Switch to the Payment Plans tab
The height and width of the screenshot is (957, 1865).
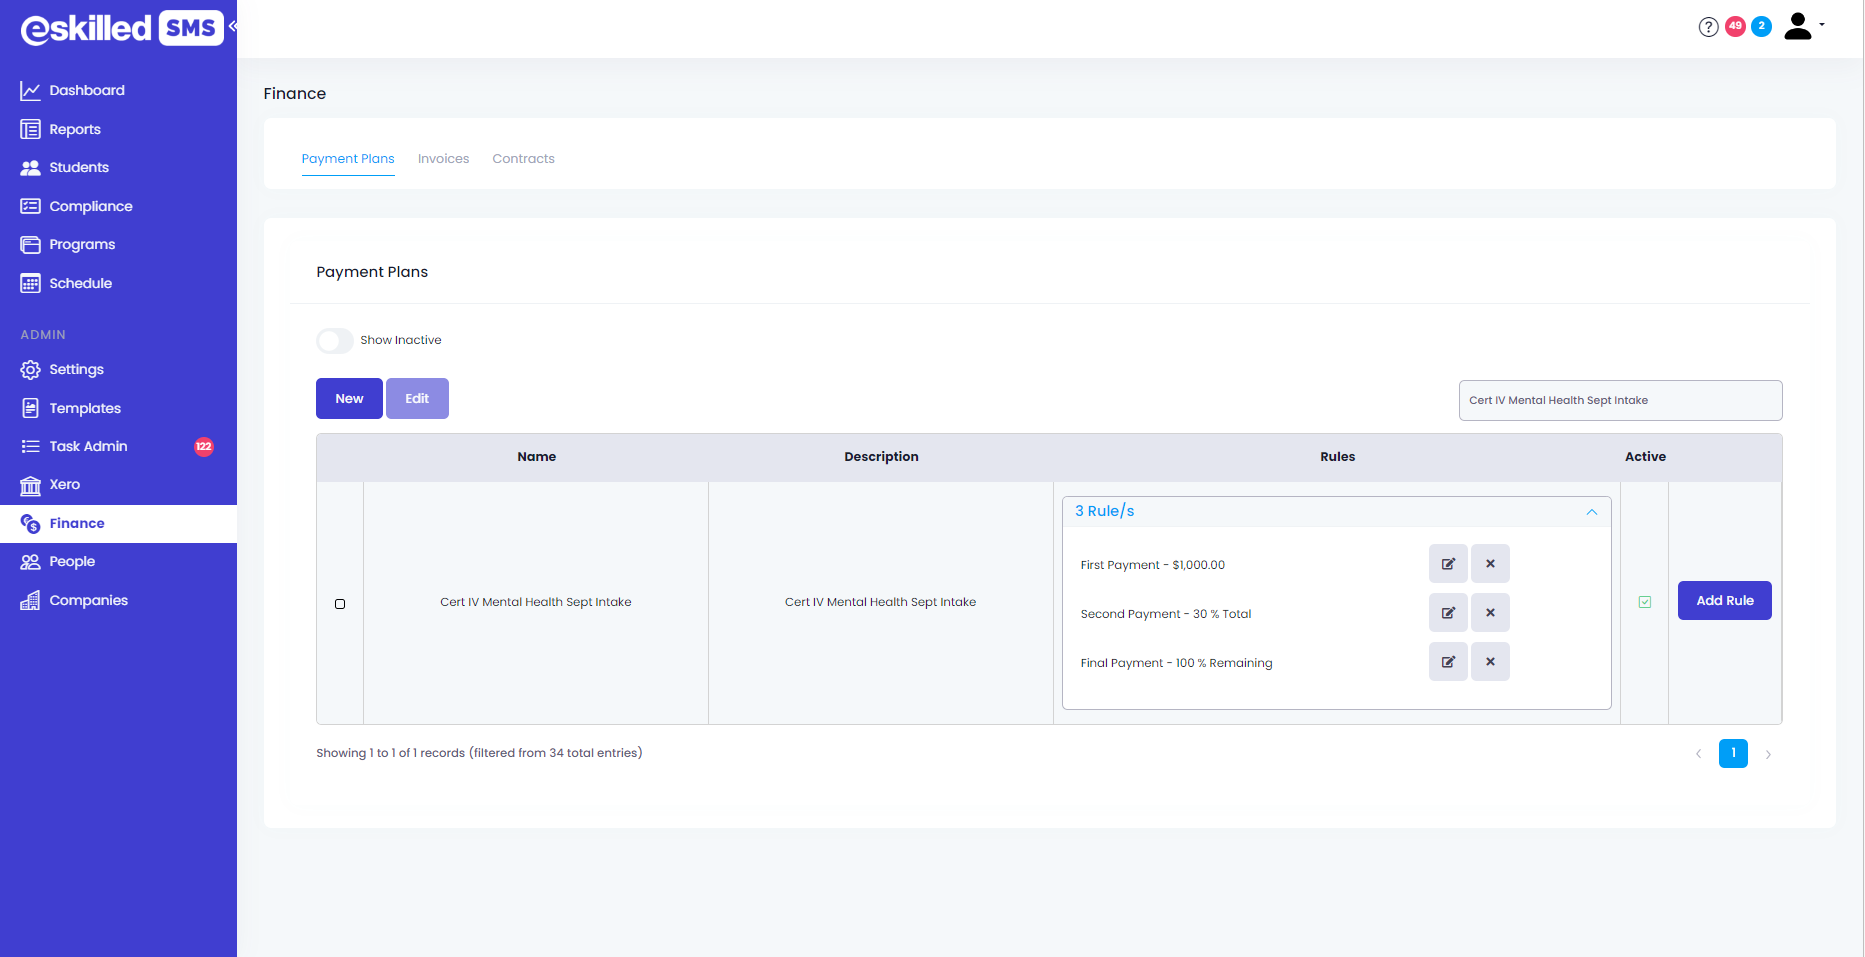coord(348,159)
